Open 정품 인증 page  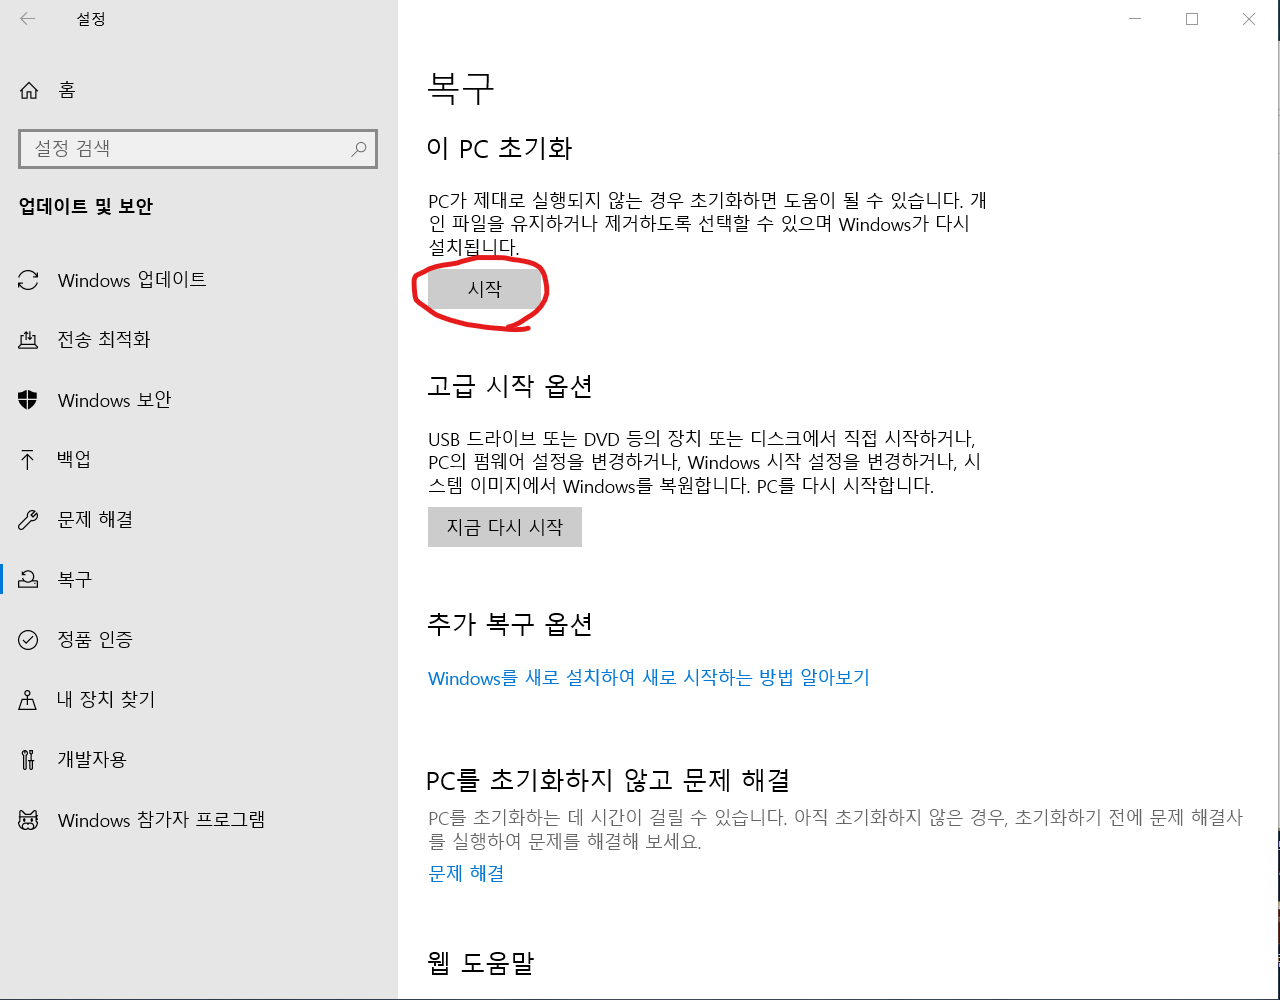point(199,640)
